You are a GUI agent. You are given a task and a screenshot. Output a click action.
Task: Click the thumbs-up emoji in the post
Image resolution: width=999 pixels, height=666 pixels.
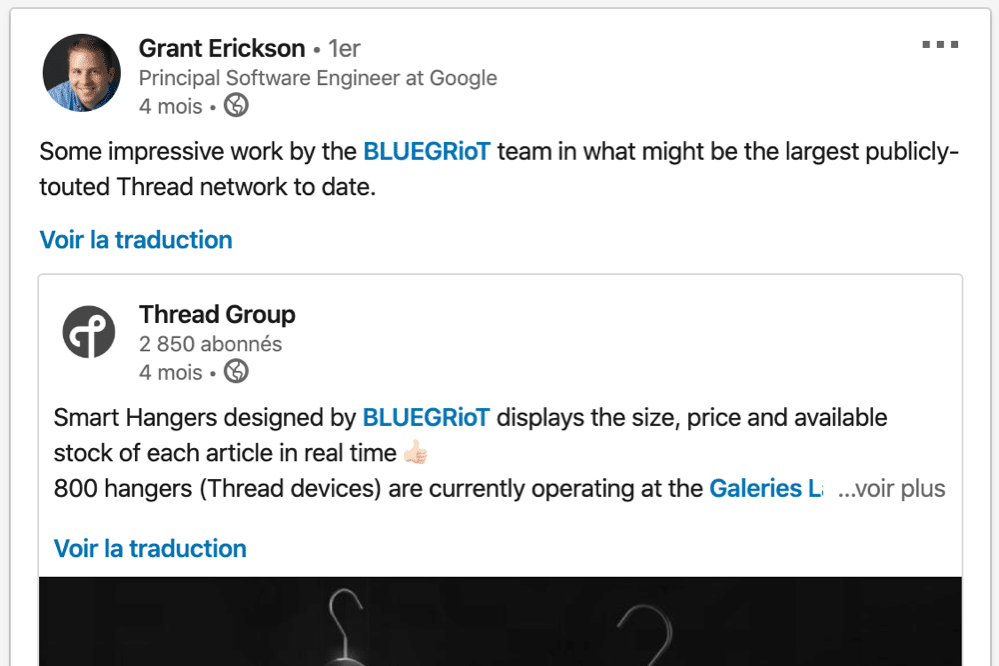point(415,453)
